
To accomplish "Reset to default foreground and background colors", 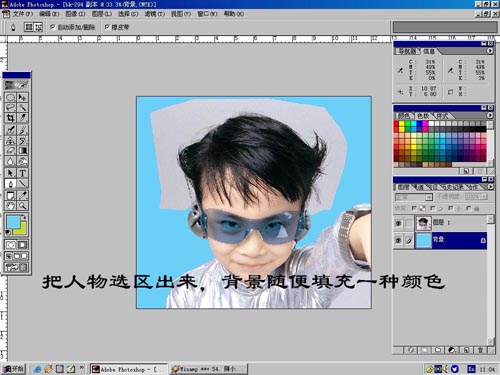I will click(8, 232).
